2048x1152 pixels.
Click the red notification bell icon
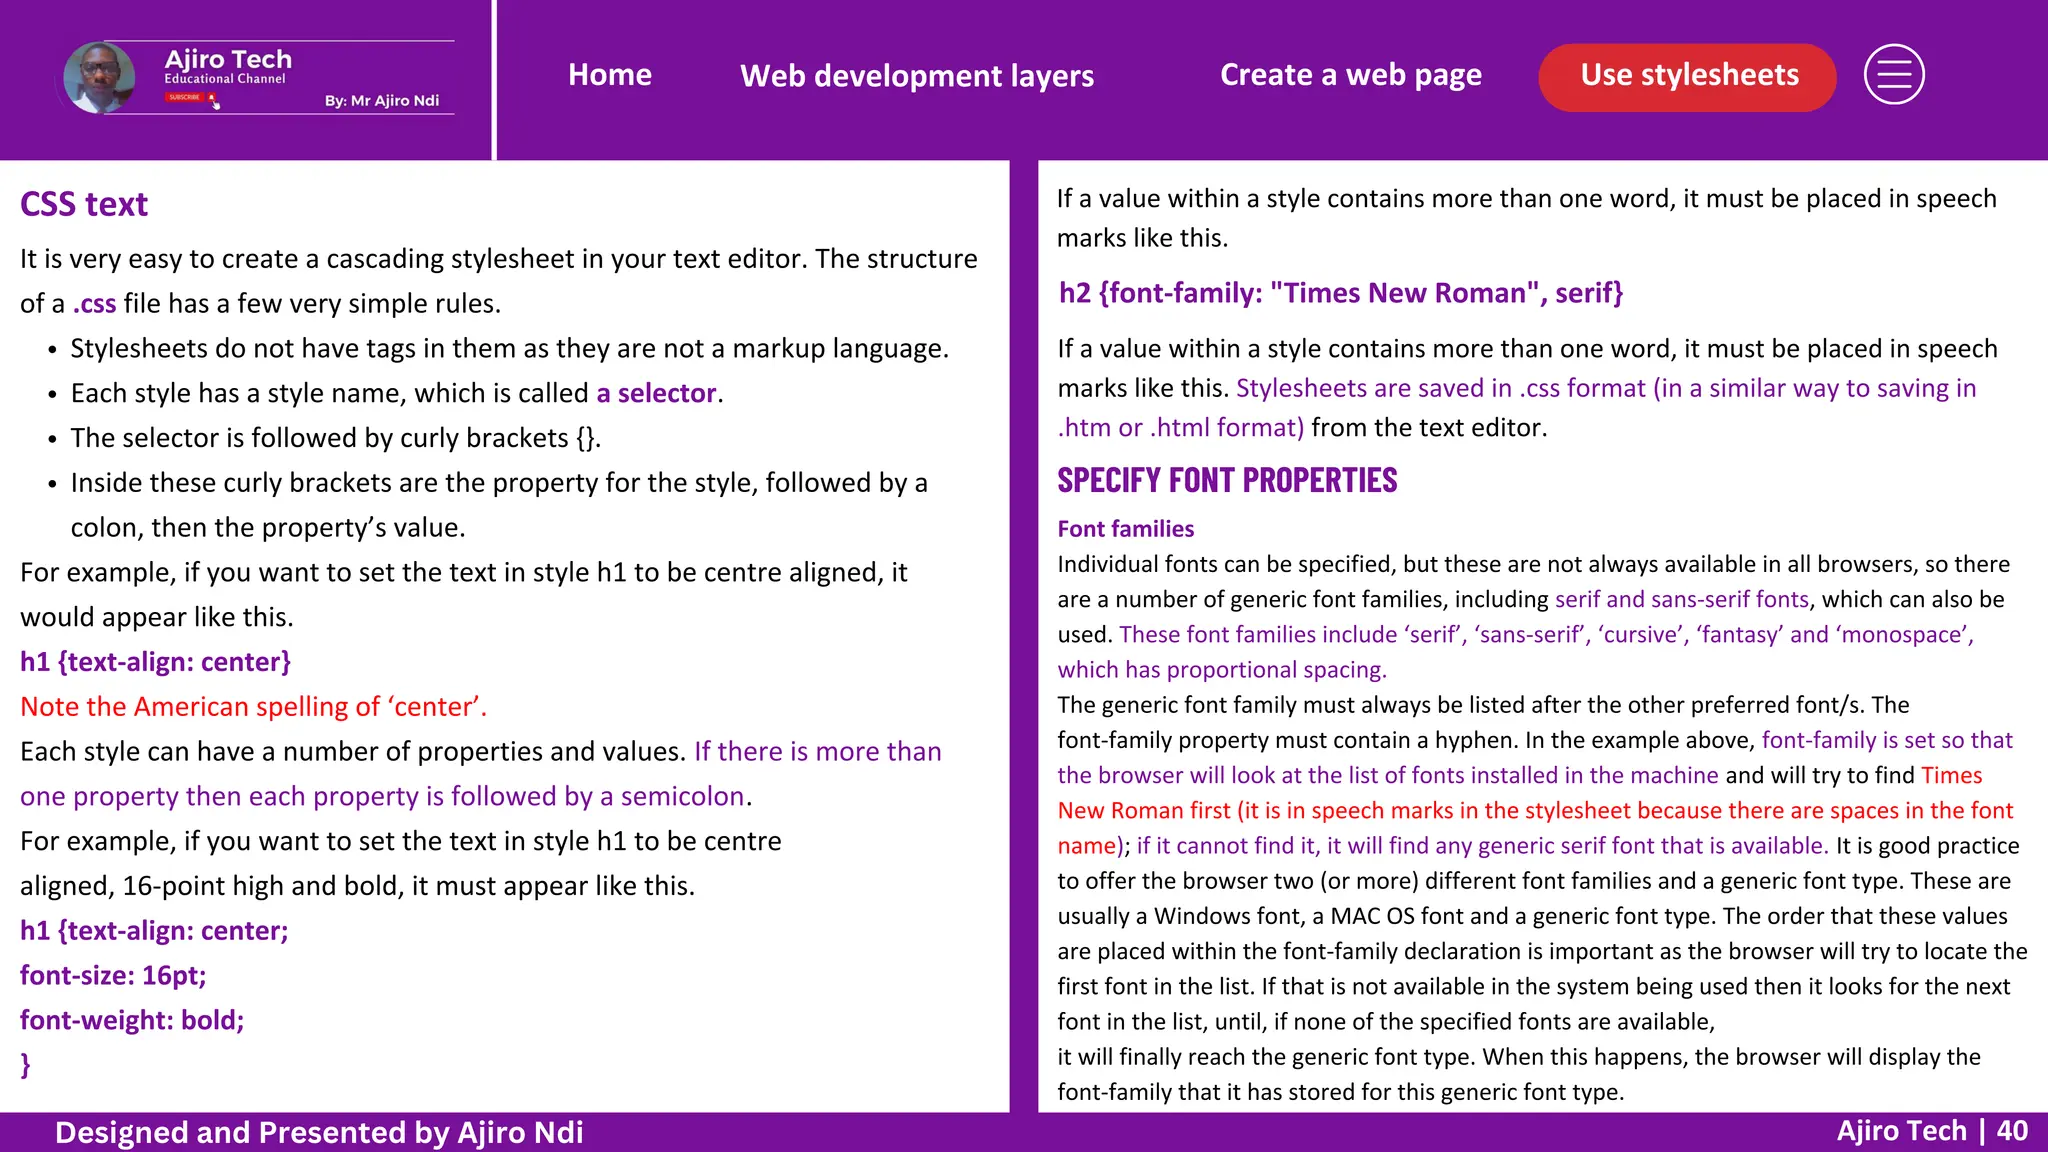point(211,97)
